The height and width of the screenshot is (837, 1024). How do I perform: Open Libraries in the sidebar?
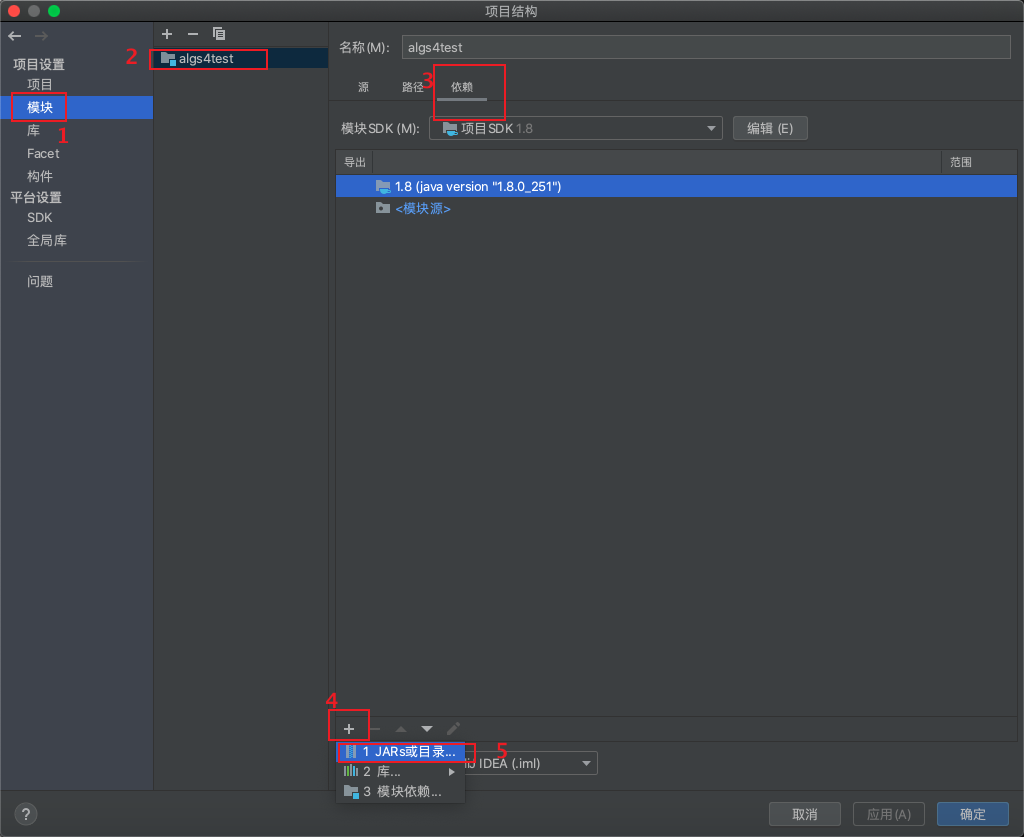coord(33,131)
